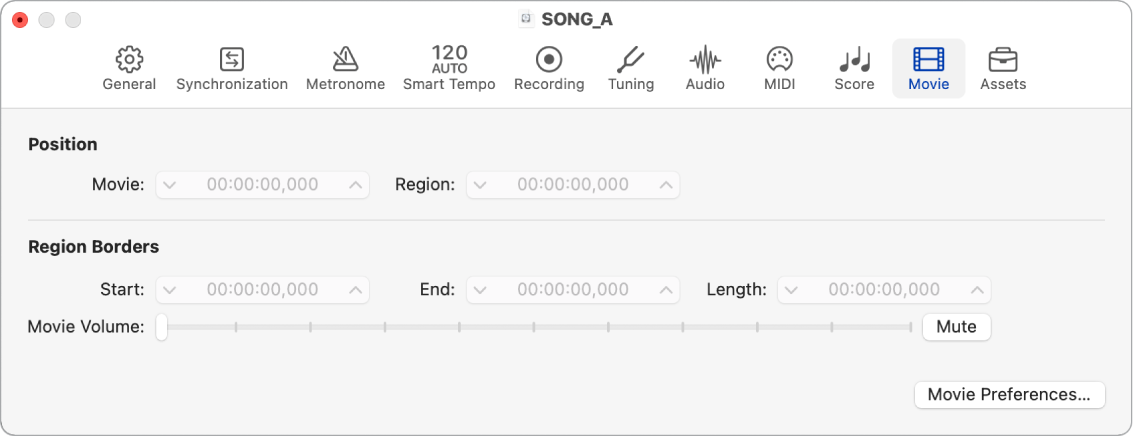Click the Movie position timecode field
This screenshot has width=1134, height=436.
[x=262, y=185]
